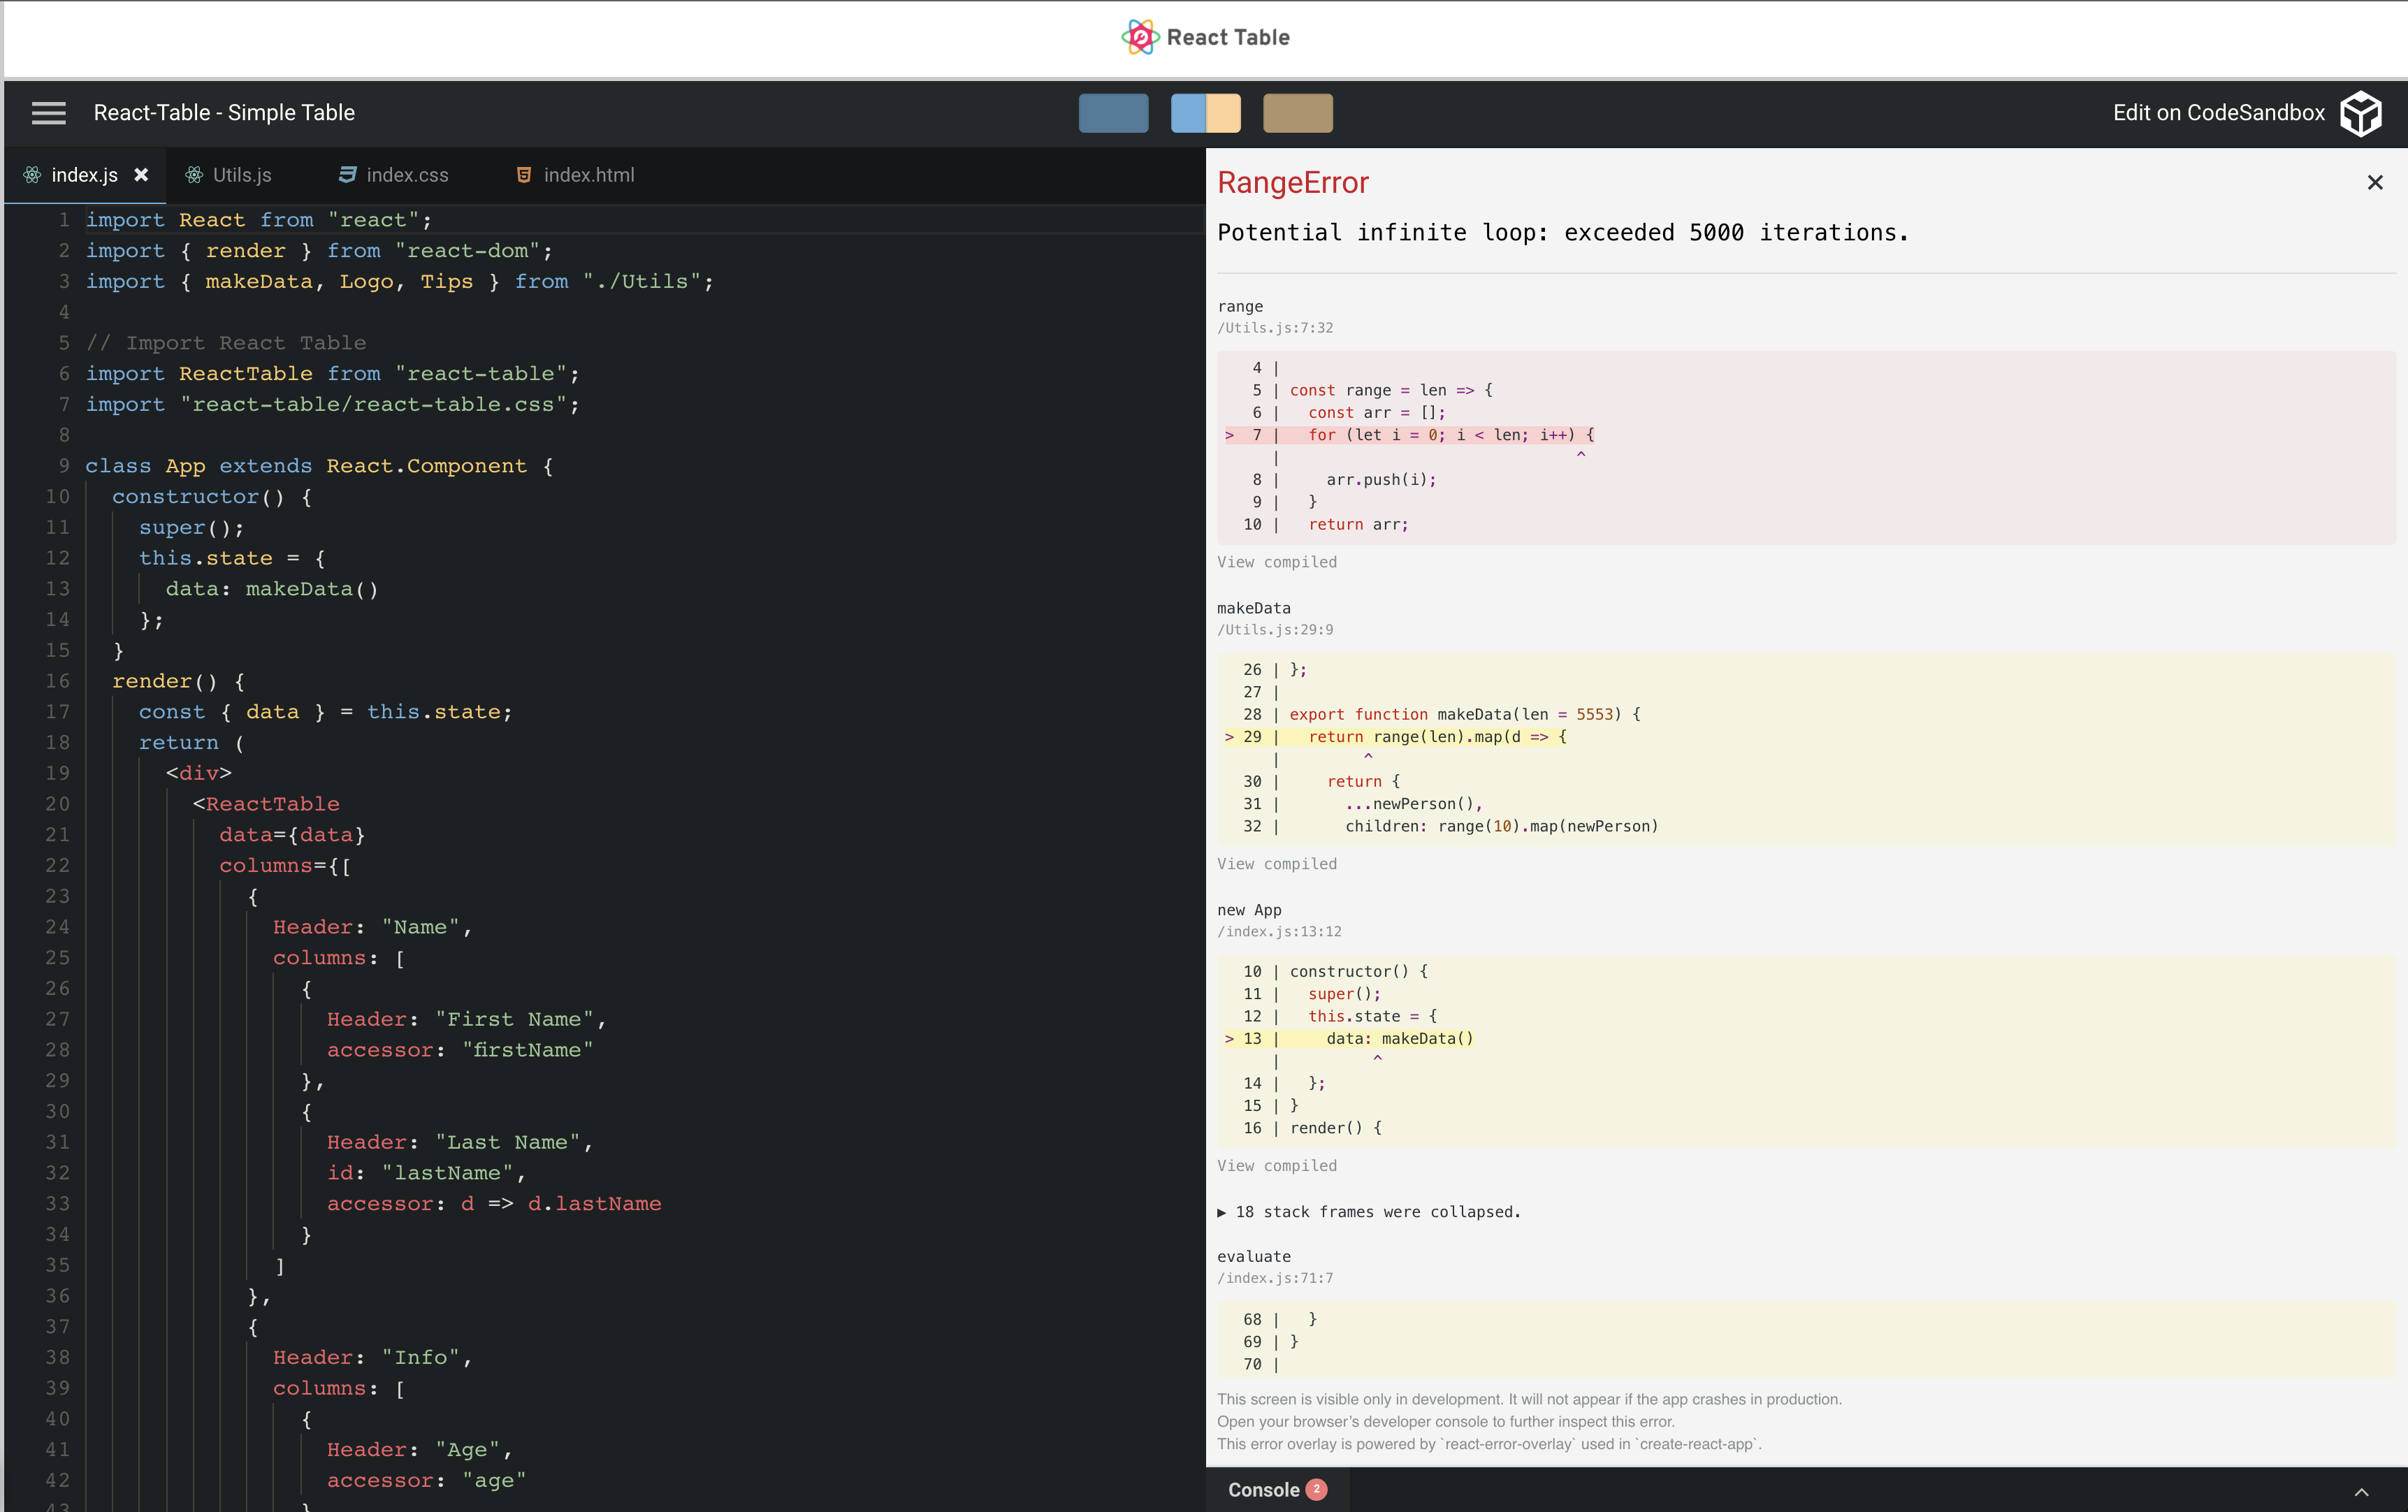Click the error count badge on the Console bar
2408x1512 pixels.
1317,1489
